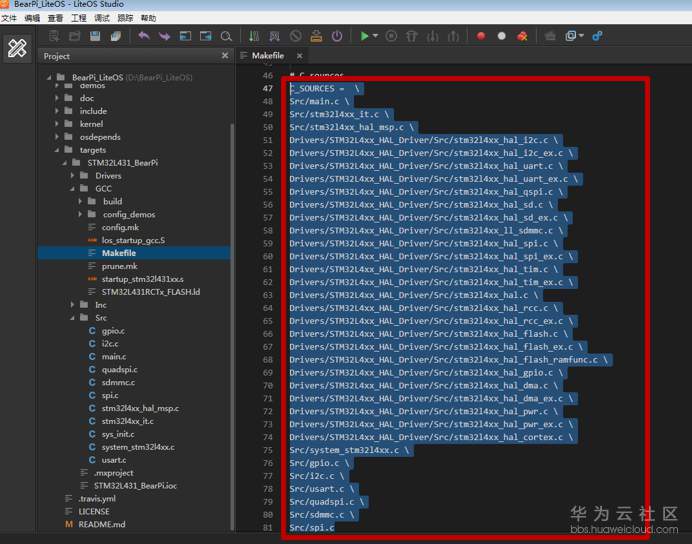Click the white dot breakpoint icon
This screenshot has width=692, height=544.
[x=502, y=36]
